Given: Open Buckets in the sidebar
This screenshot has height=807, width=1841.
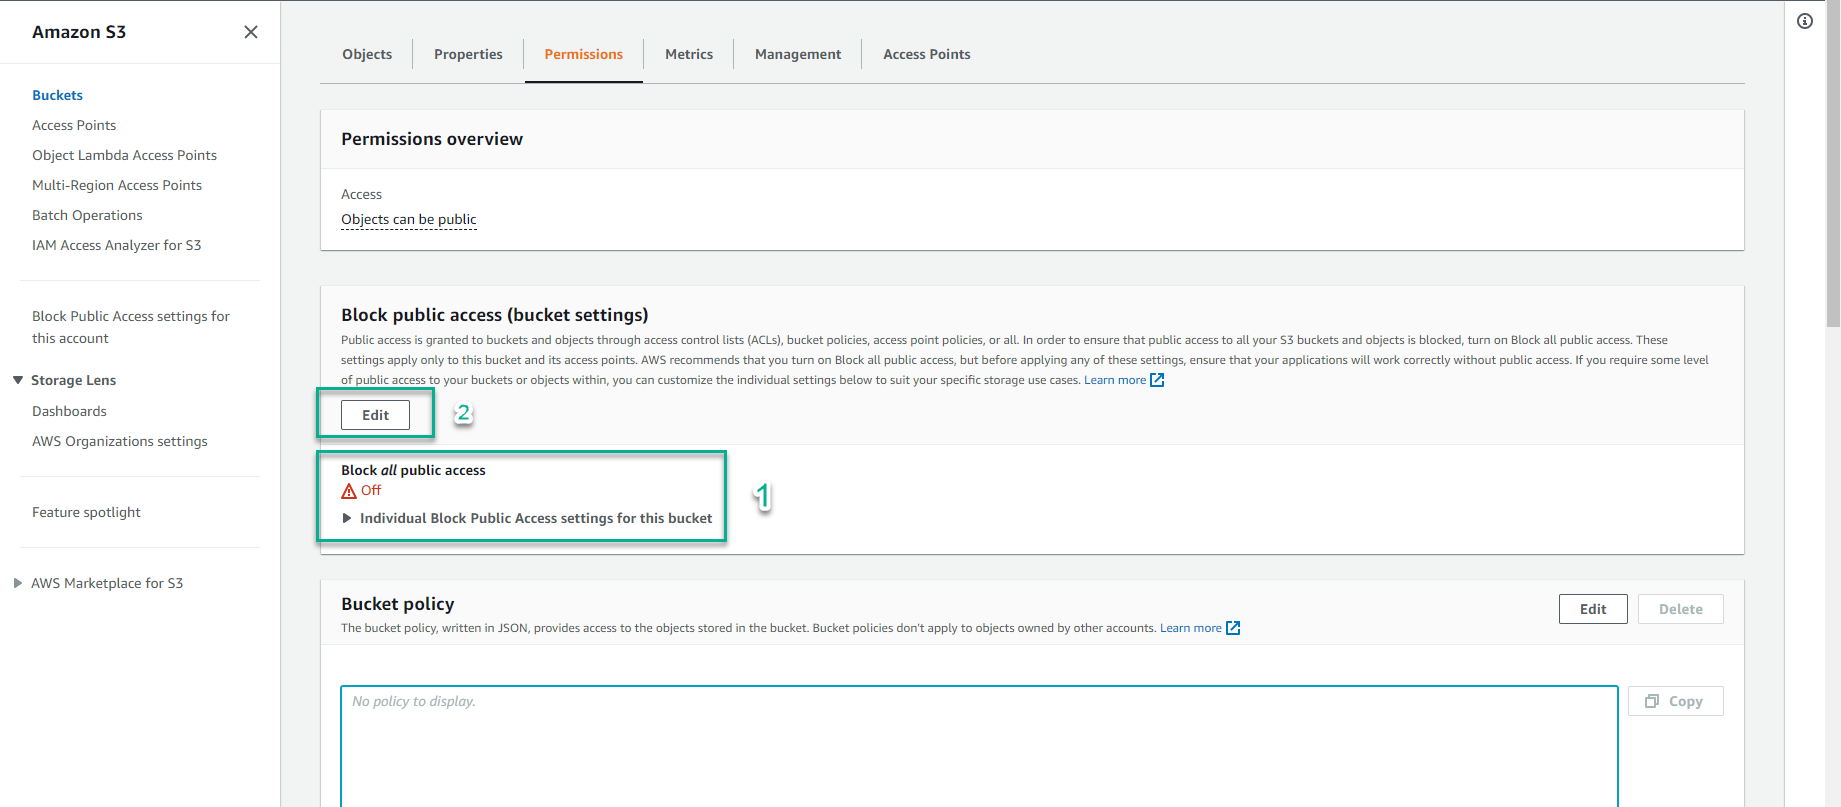Looking at the screenshot, I should coord(57,95).
